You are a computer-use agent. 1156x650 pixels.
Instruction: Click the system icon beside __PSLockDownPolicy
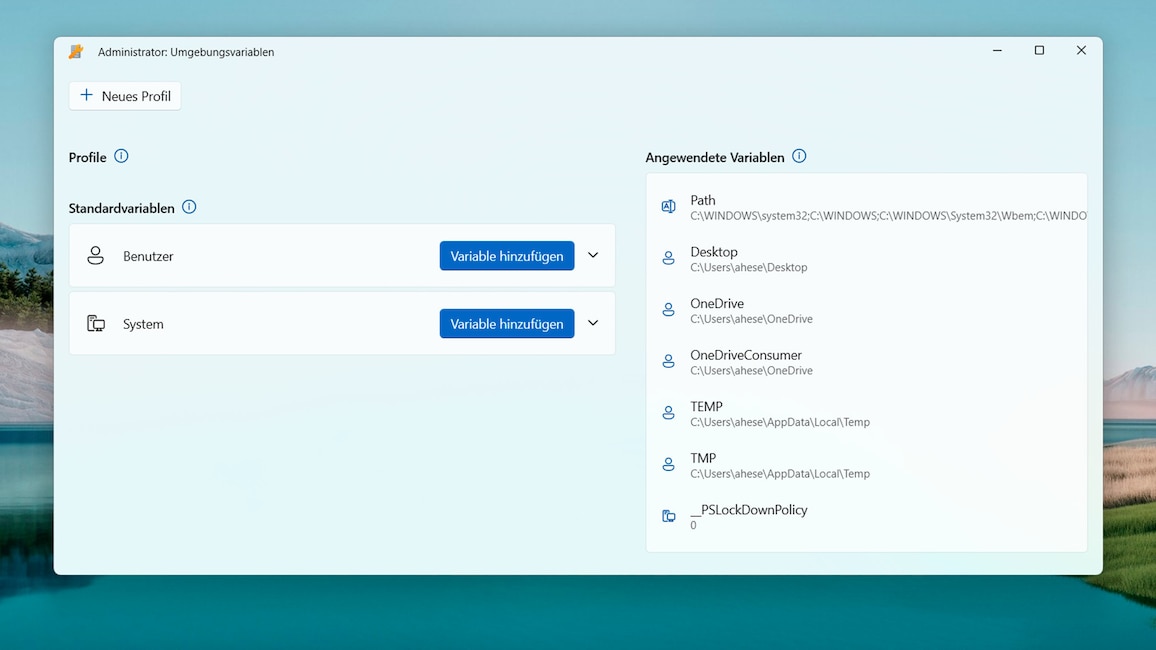coord(668,516)
